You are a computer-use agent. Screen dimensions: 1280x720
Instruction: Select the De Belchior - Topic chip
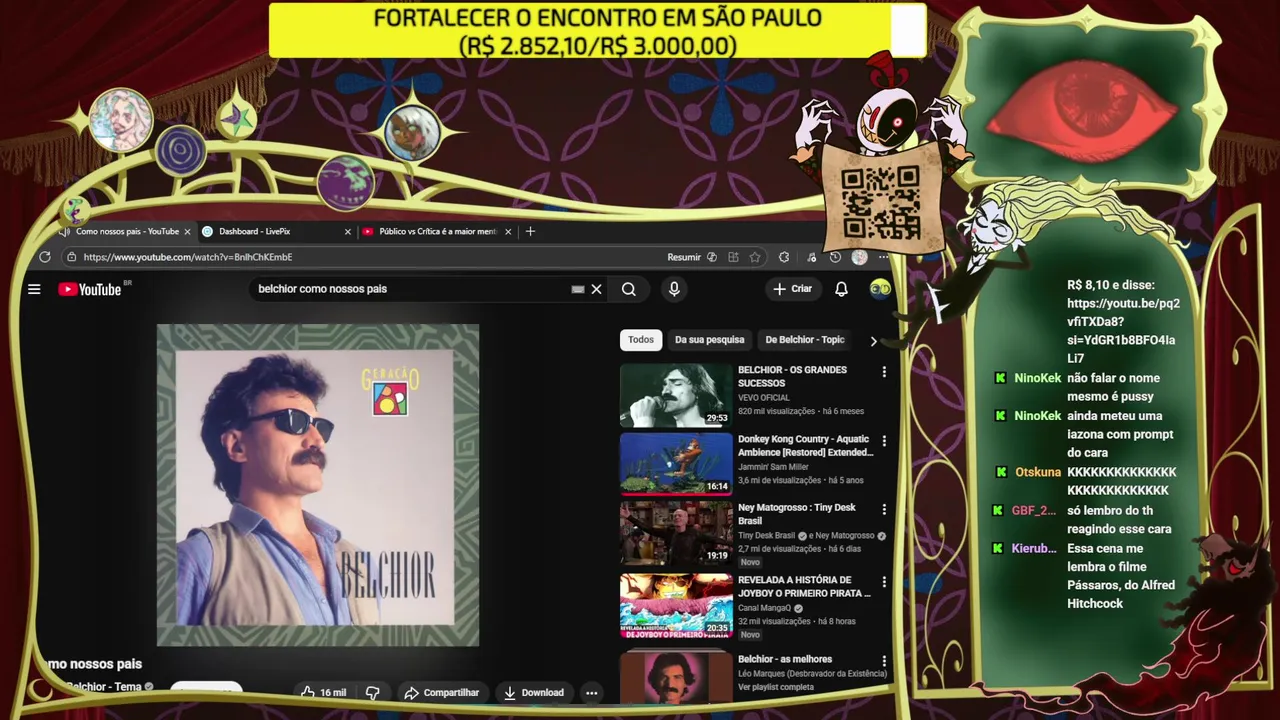[805, 340]
